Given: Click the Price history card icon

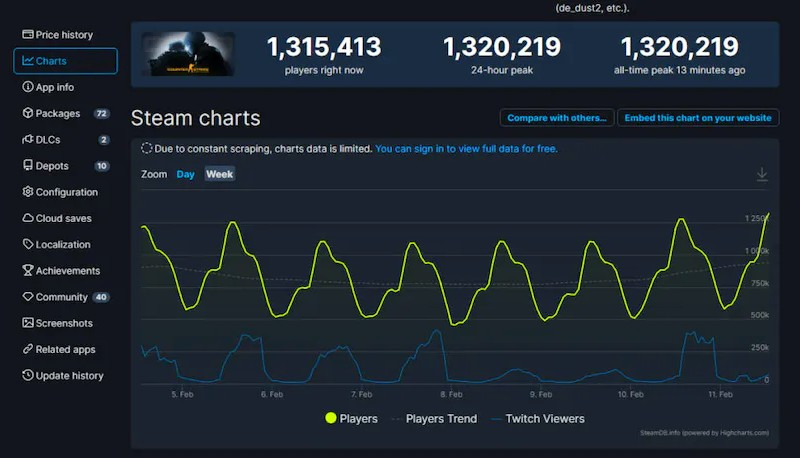Looking at the screenshot, I should [x=28, y=34].
